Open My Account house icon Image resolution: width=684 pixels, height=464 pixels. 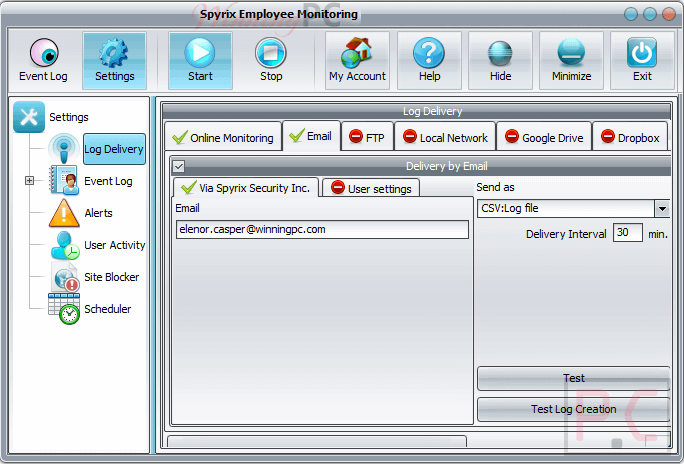pyautogui.click(x=357, y=53)
